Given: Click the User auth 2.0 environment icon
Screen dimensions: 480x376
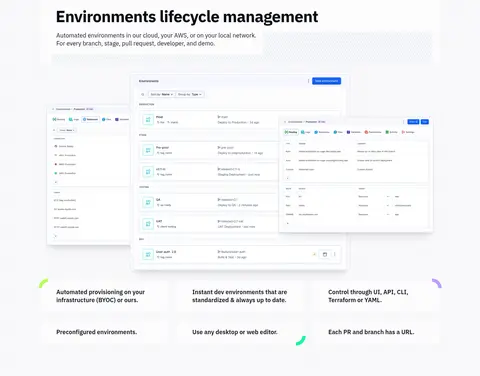Looking at the screenshot, I should click(x=148, y=255).
